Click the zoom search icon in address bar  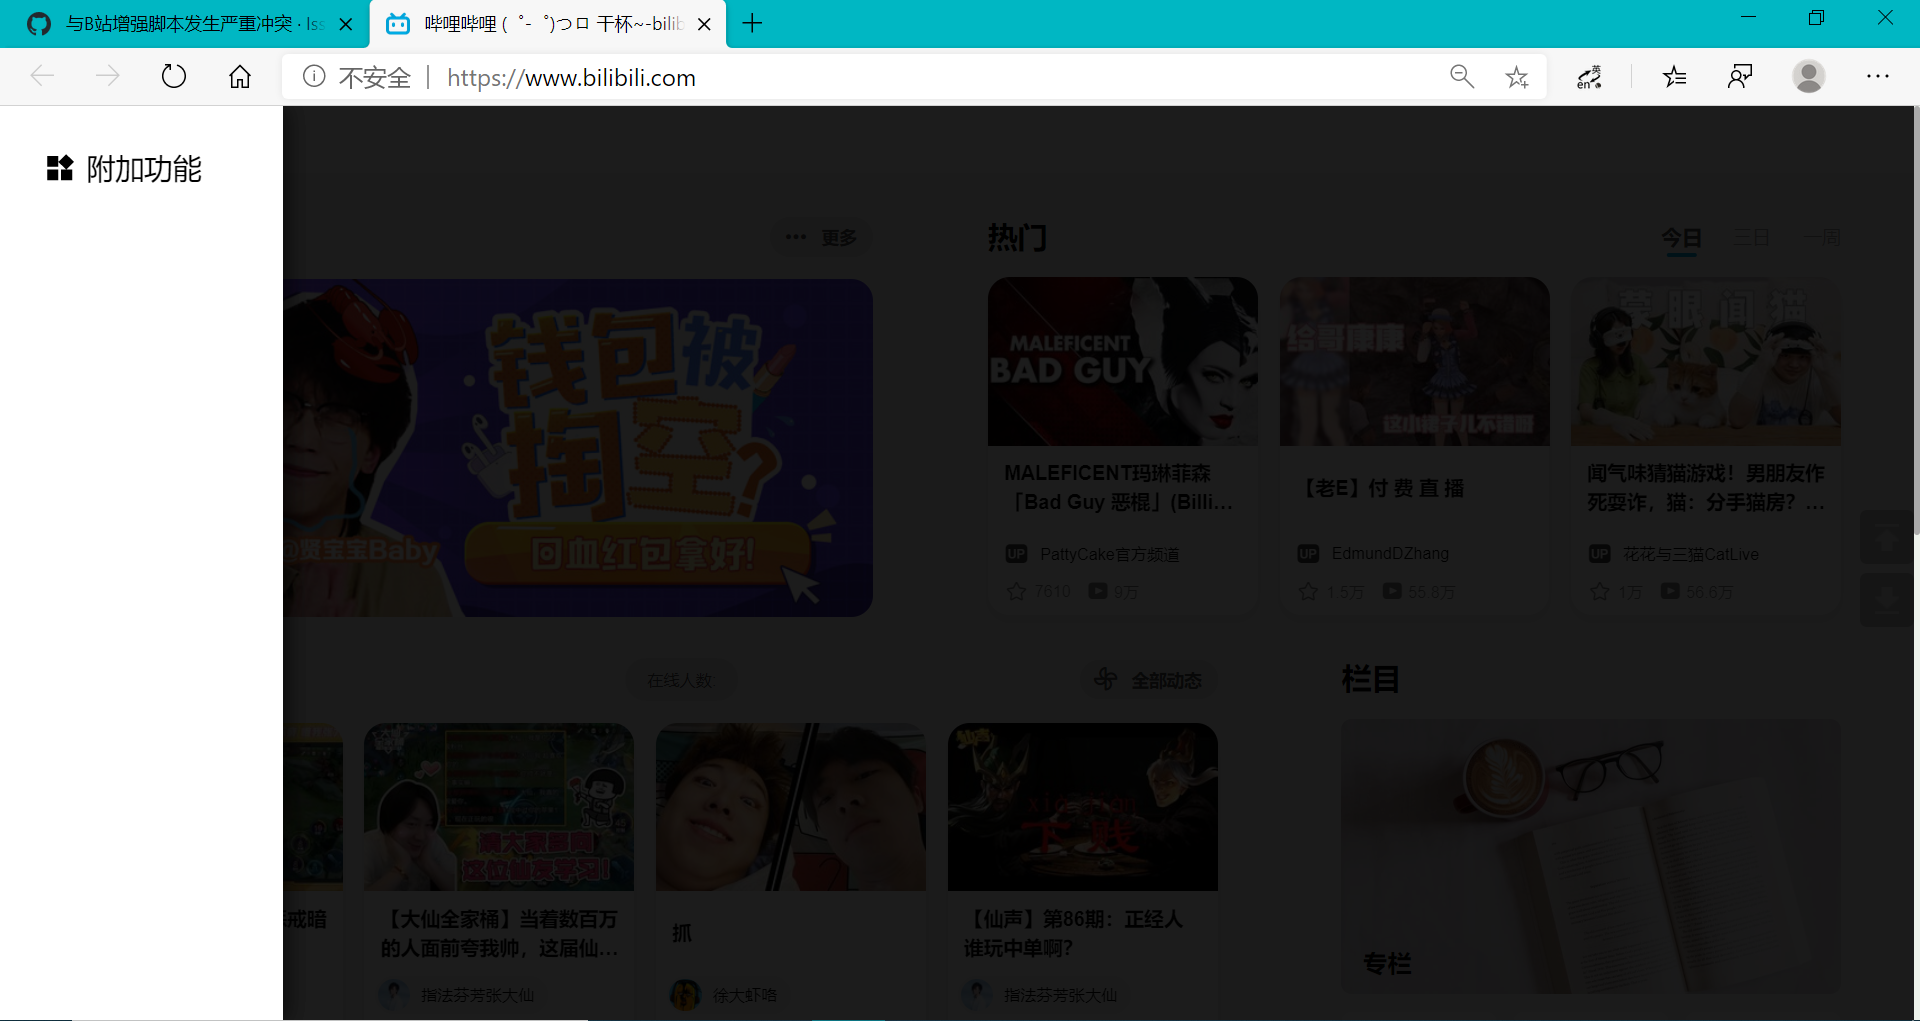[x=1462, y=76]
